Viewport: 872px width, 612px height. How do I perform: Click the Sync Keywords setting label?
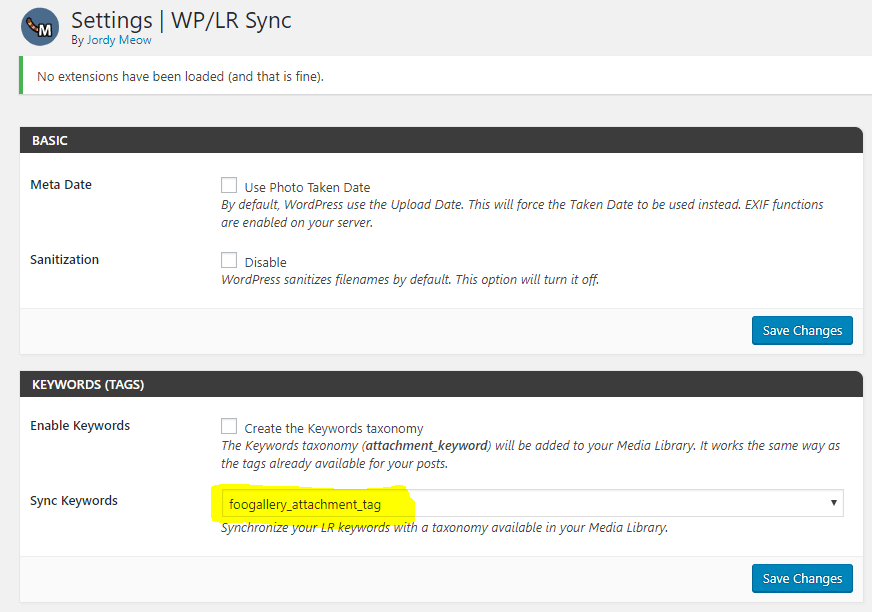[x=74, y=501]
